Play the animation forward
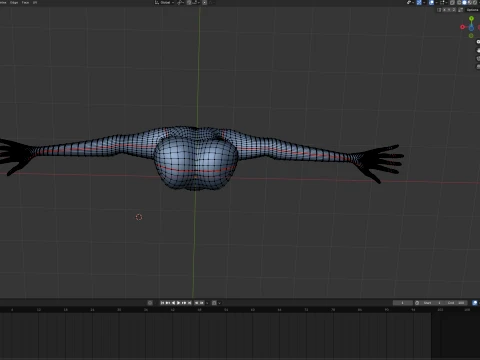The image size is (480, 360). (x=178, y=303)
